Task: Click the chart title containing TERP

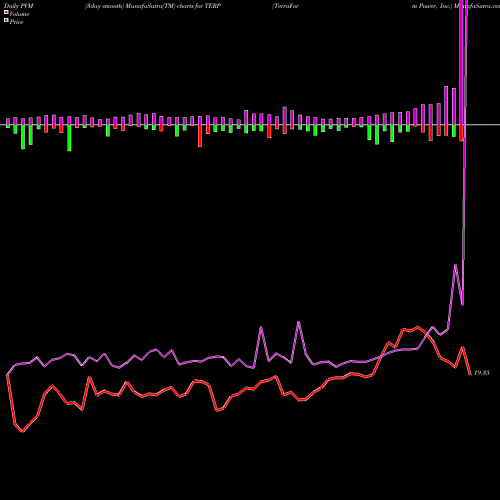Action: 153,6
